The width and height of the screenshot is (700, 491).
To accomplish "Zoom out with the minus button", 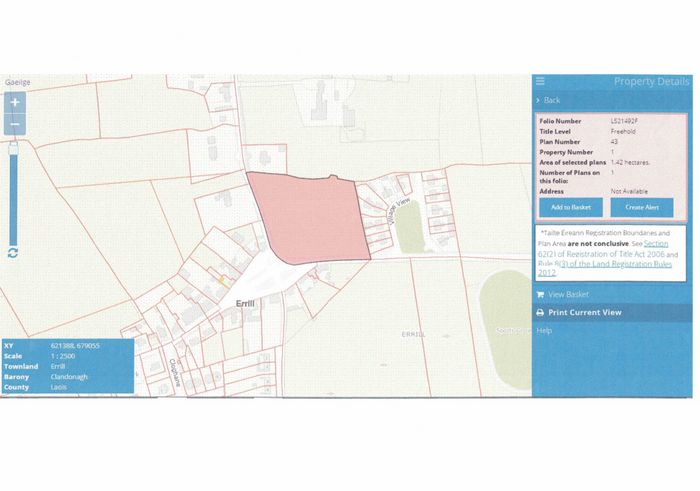I will coord(15,124).
